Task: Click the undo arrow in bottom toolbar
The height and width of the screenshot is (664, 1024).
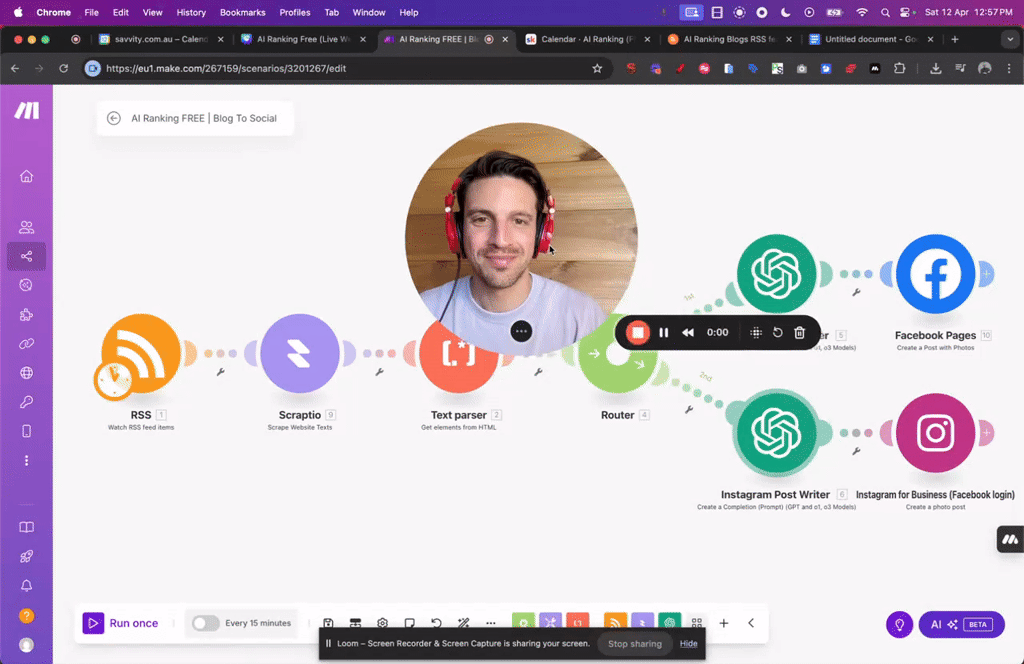Action: tap(436, 624)
